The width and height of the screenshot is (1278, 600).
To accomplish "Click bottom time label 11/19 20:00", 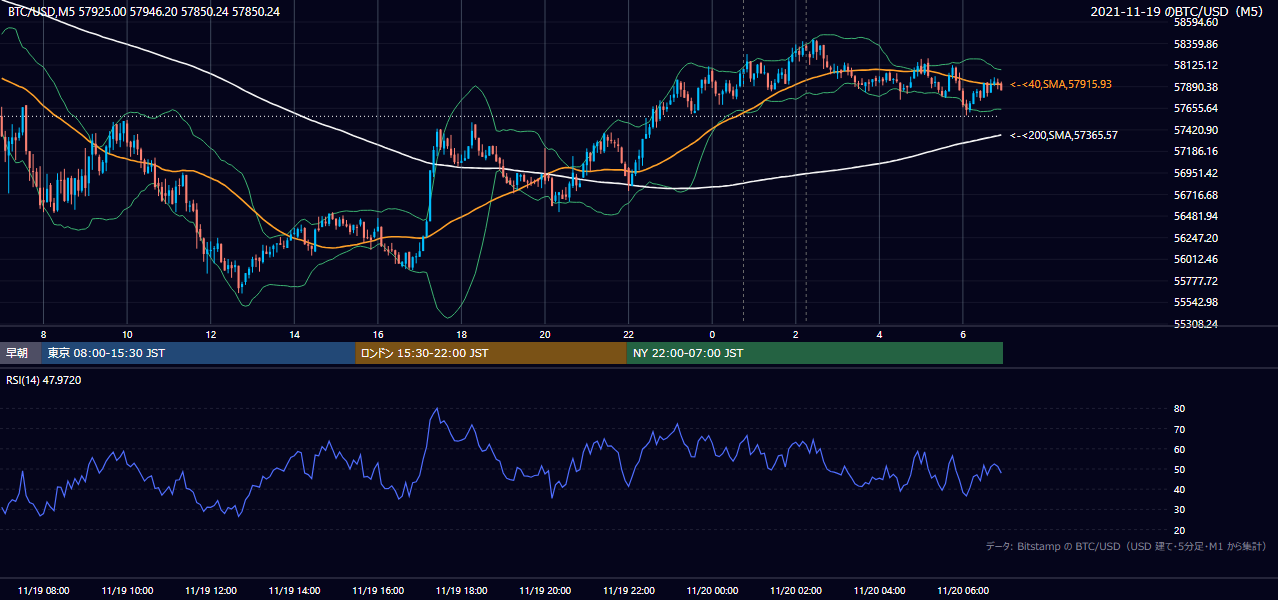I will click(x=545, y=591).
